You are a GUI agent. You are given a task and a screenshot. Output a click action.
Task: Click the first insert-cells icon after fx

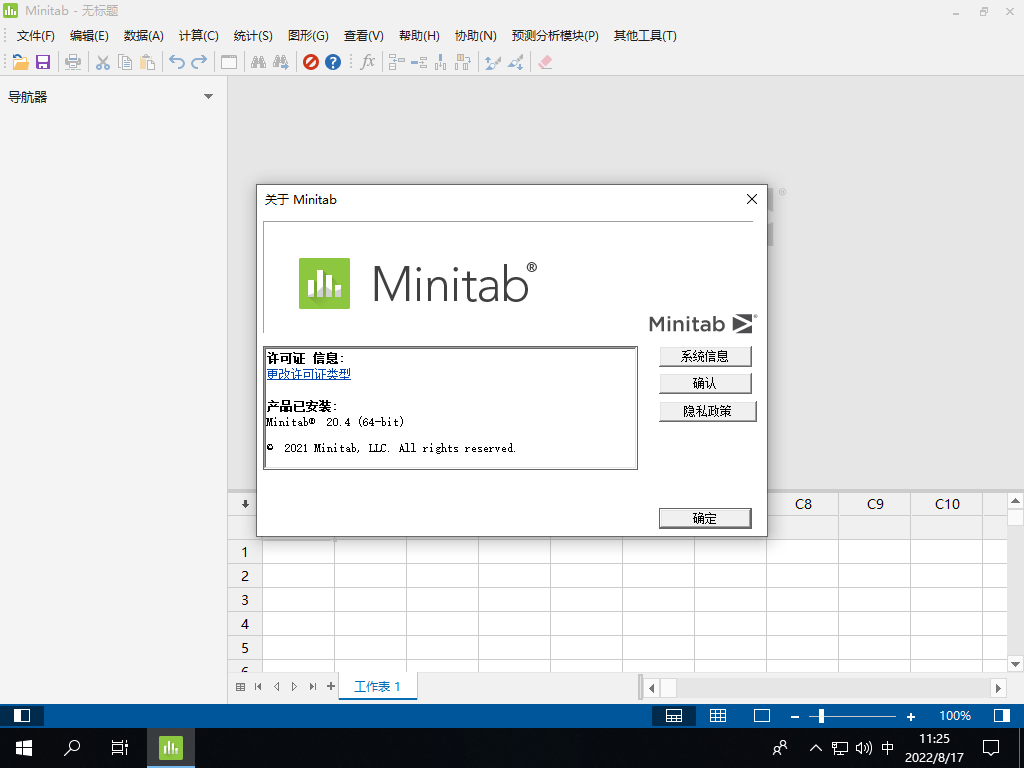396,62
